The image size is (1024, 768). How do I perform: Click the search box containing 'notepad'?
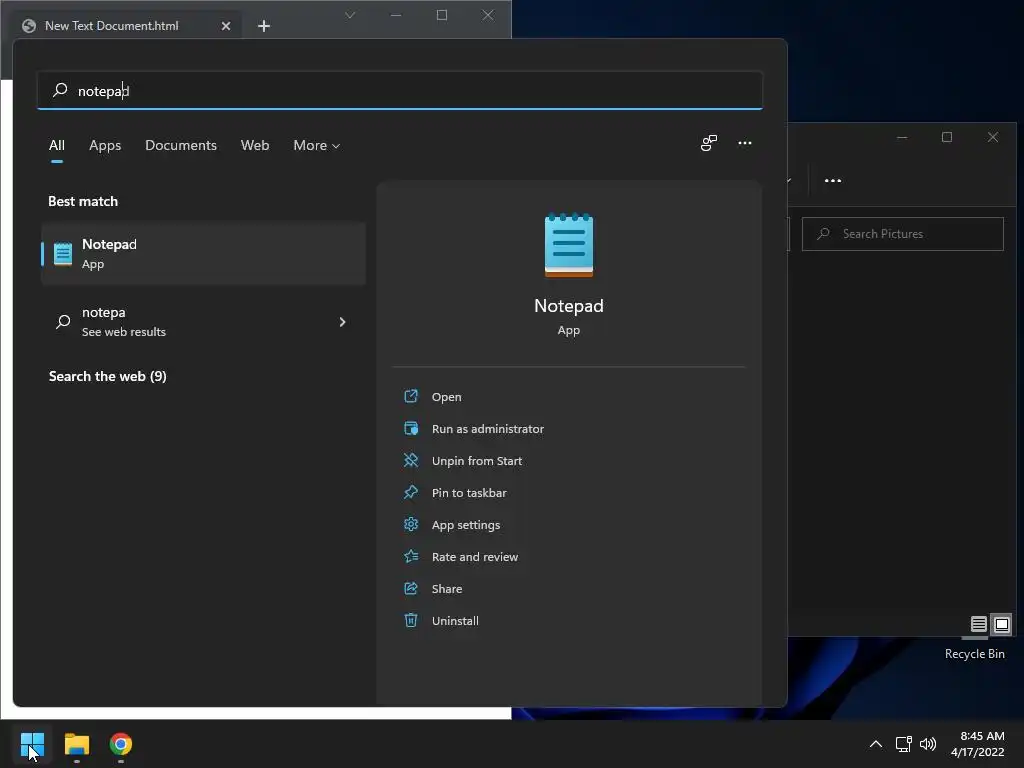coord(400,90)
